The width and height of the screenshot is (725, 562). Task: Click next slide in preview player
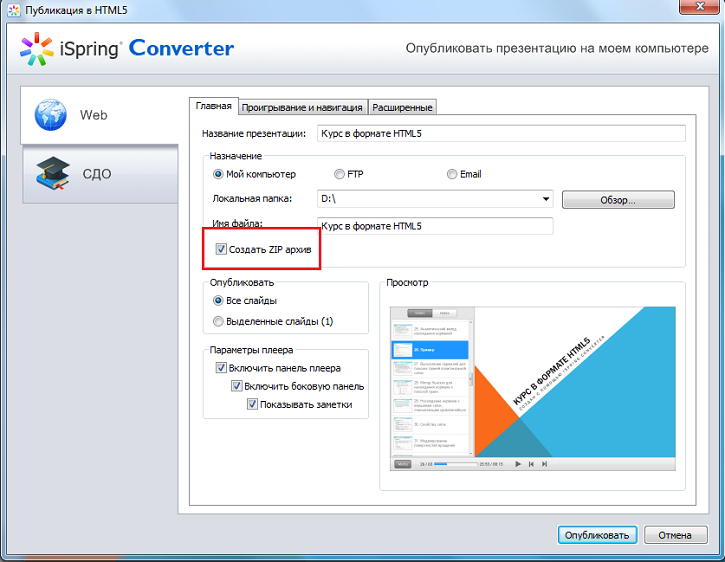pos(544,464)
